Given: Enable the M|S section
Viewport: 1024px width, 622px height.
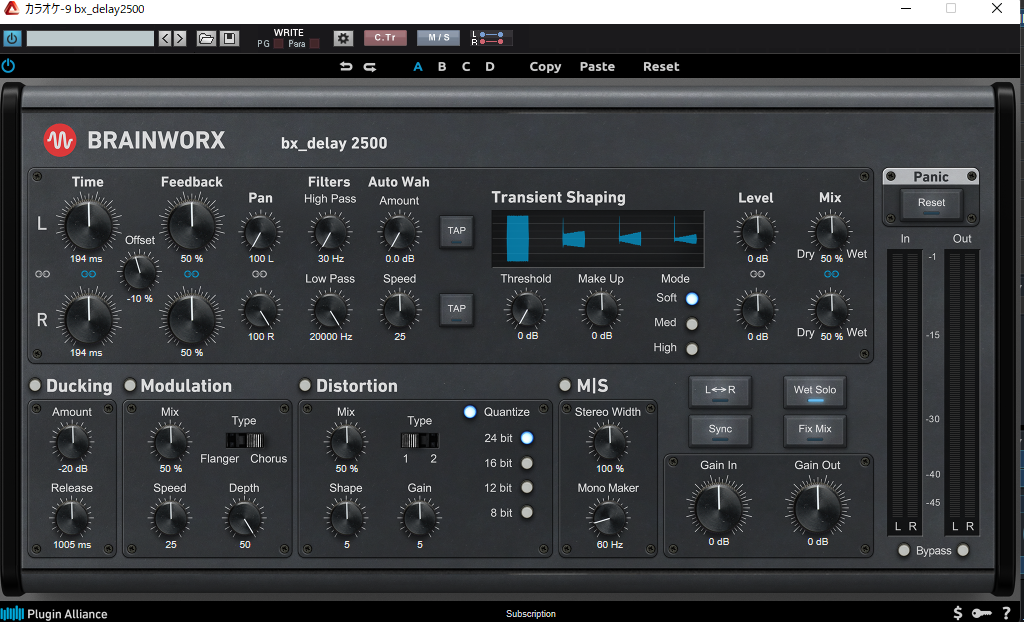Looking at the screenshot, I should coord(565,385).
